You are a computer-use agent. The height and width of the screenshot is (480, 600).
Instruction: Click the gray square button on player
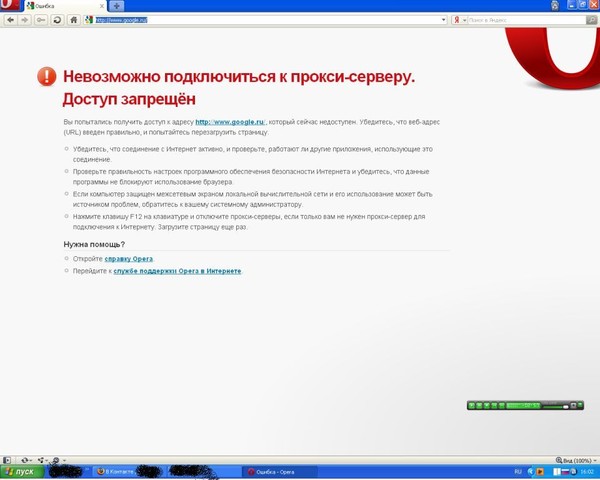tap(573, 405)
